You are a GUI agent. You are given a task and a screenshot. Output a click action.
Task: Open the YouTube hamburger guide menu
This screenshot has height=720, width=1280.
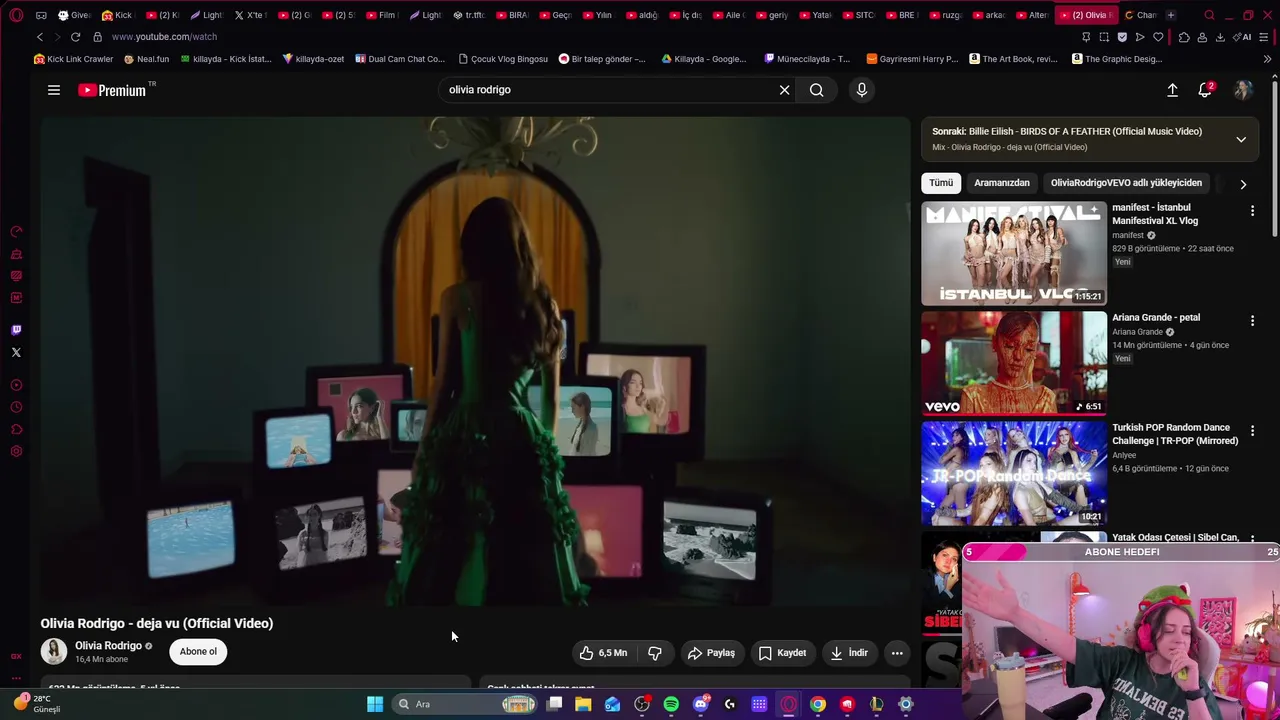pos(54,90)
